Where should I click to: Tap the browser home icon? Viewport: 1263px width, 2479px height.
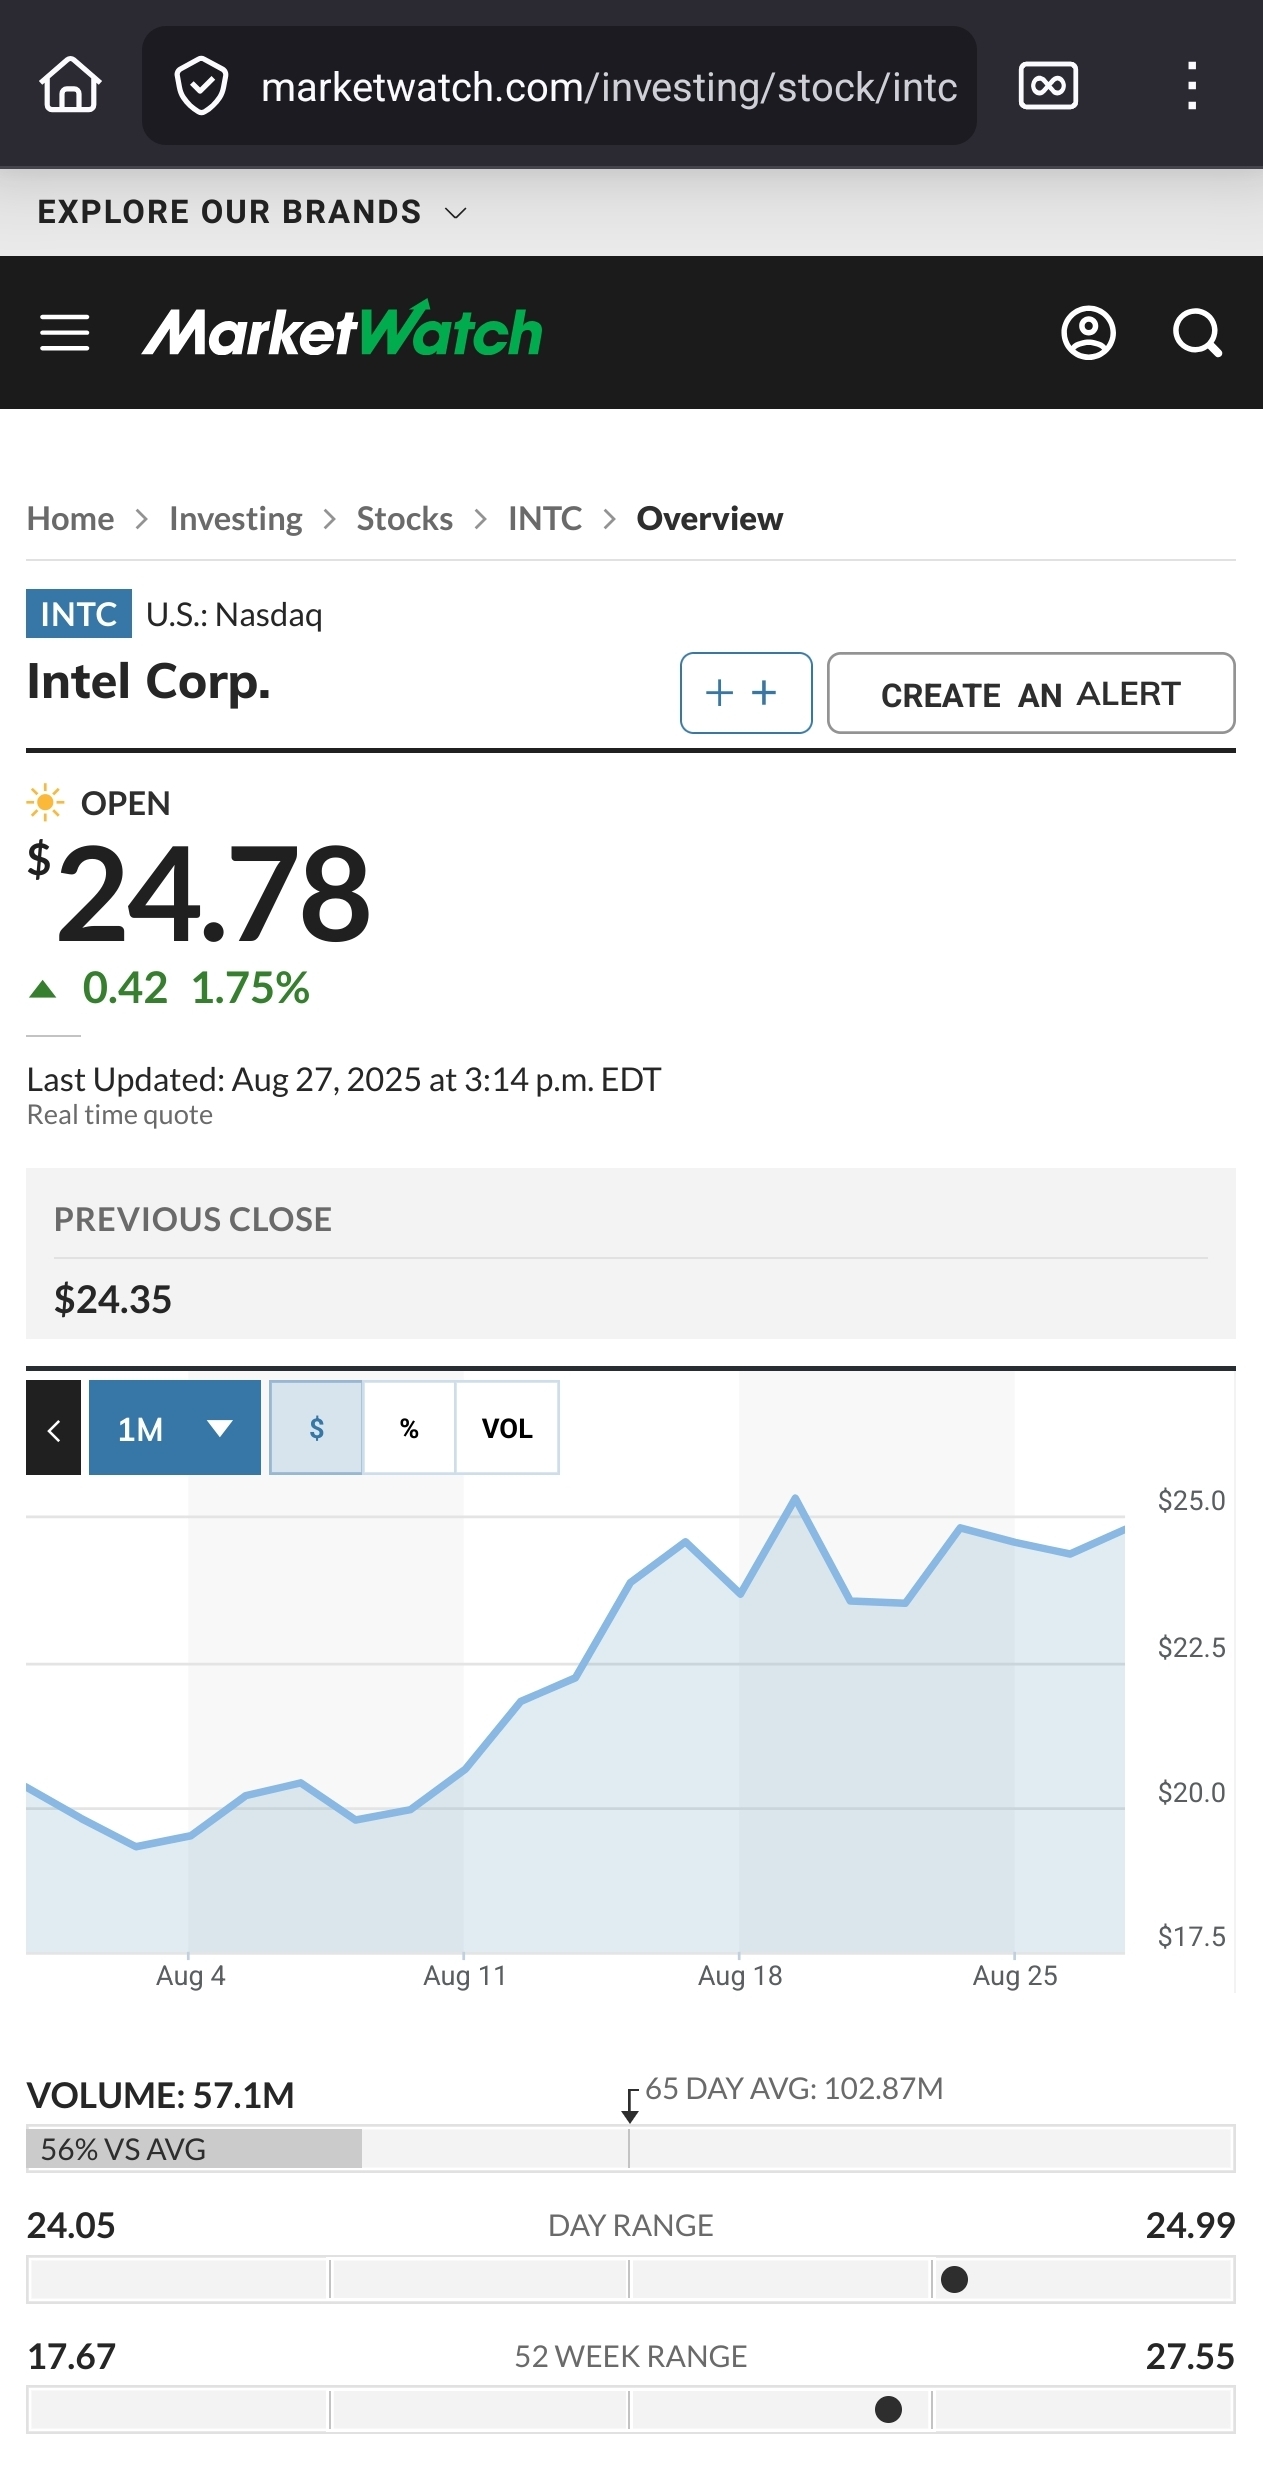pos(70,85)
